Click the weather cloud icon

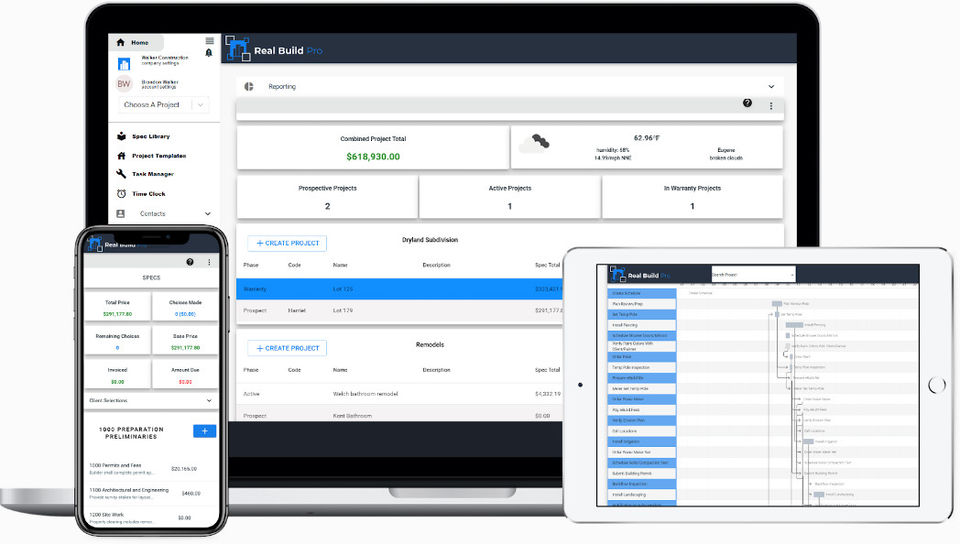point(534,144)
